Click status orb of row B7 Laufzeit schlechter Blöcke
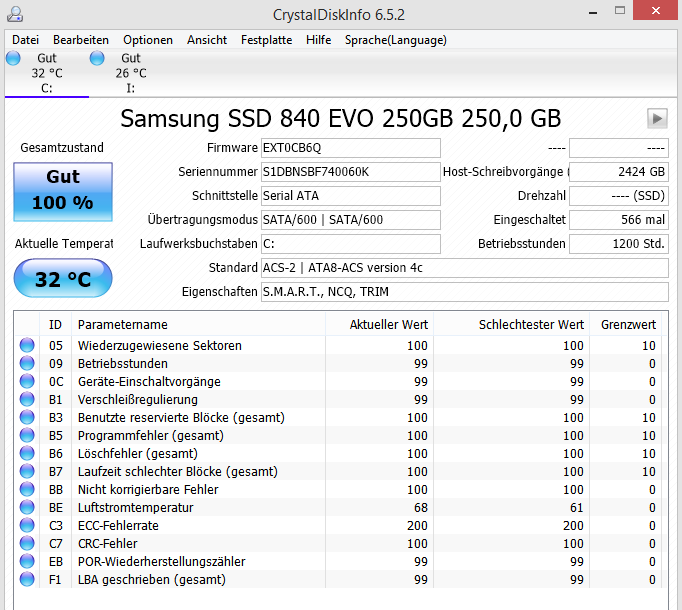The image size is (682, 610). [x=27, y=472]
